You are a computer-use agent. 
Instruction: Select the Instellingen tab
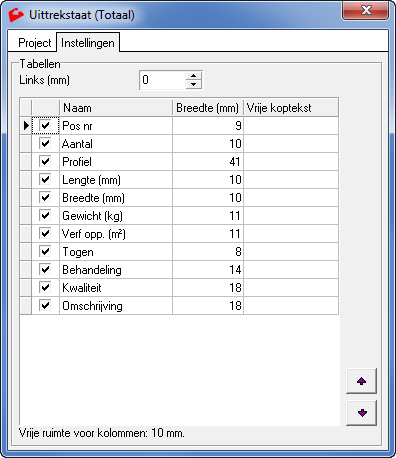tap(88, 43)
